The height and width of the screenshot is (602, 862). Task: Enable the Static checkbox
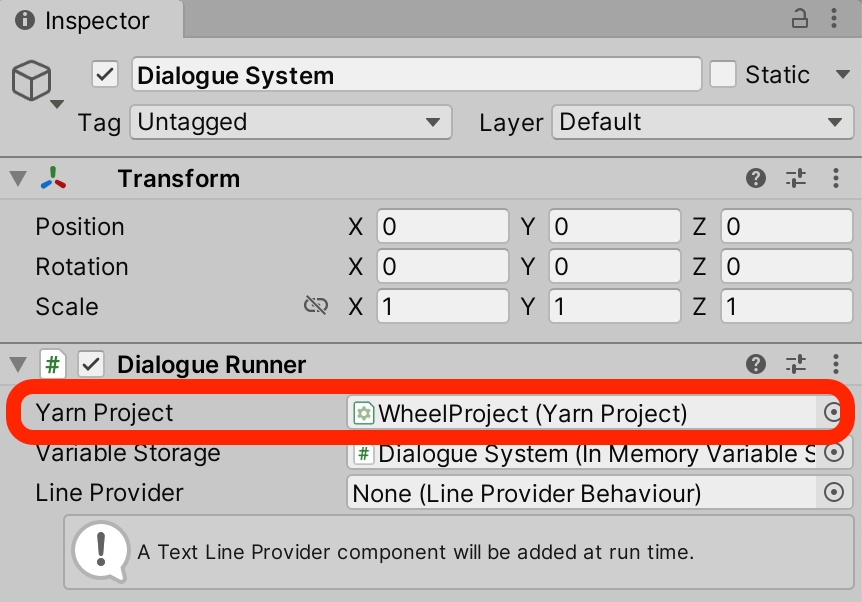tap(723, 75)
